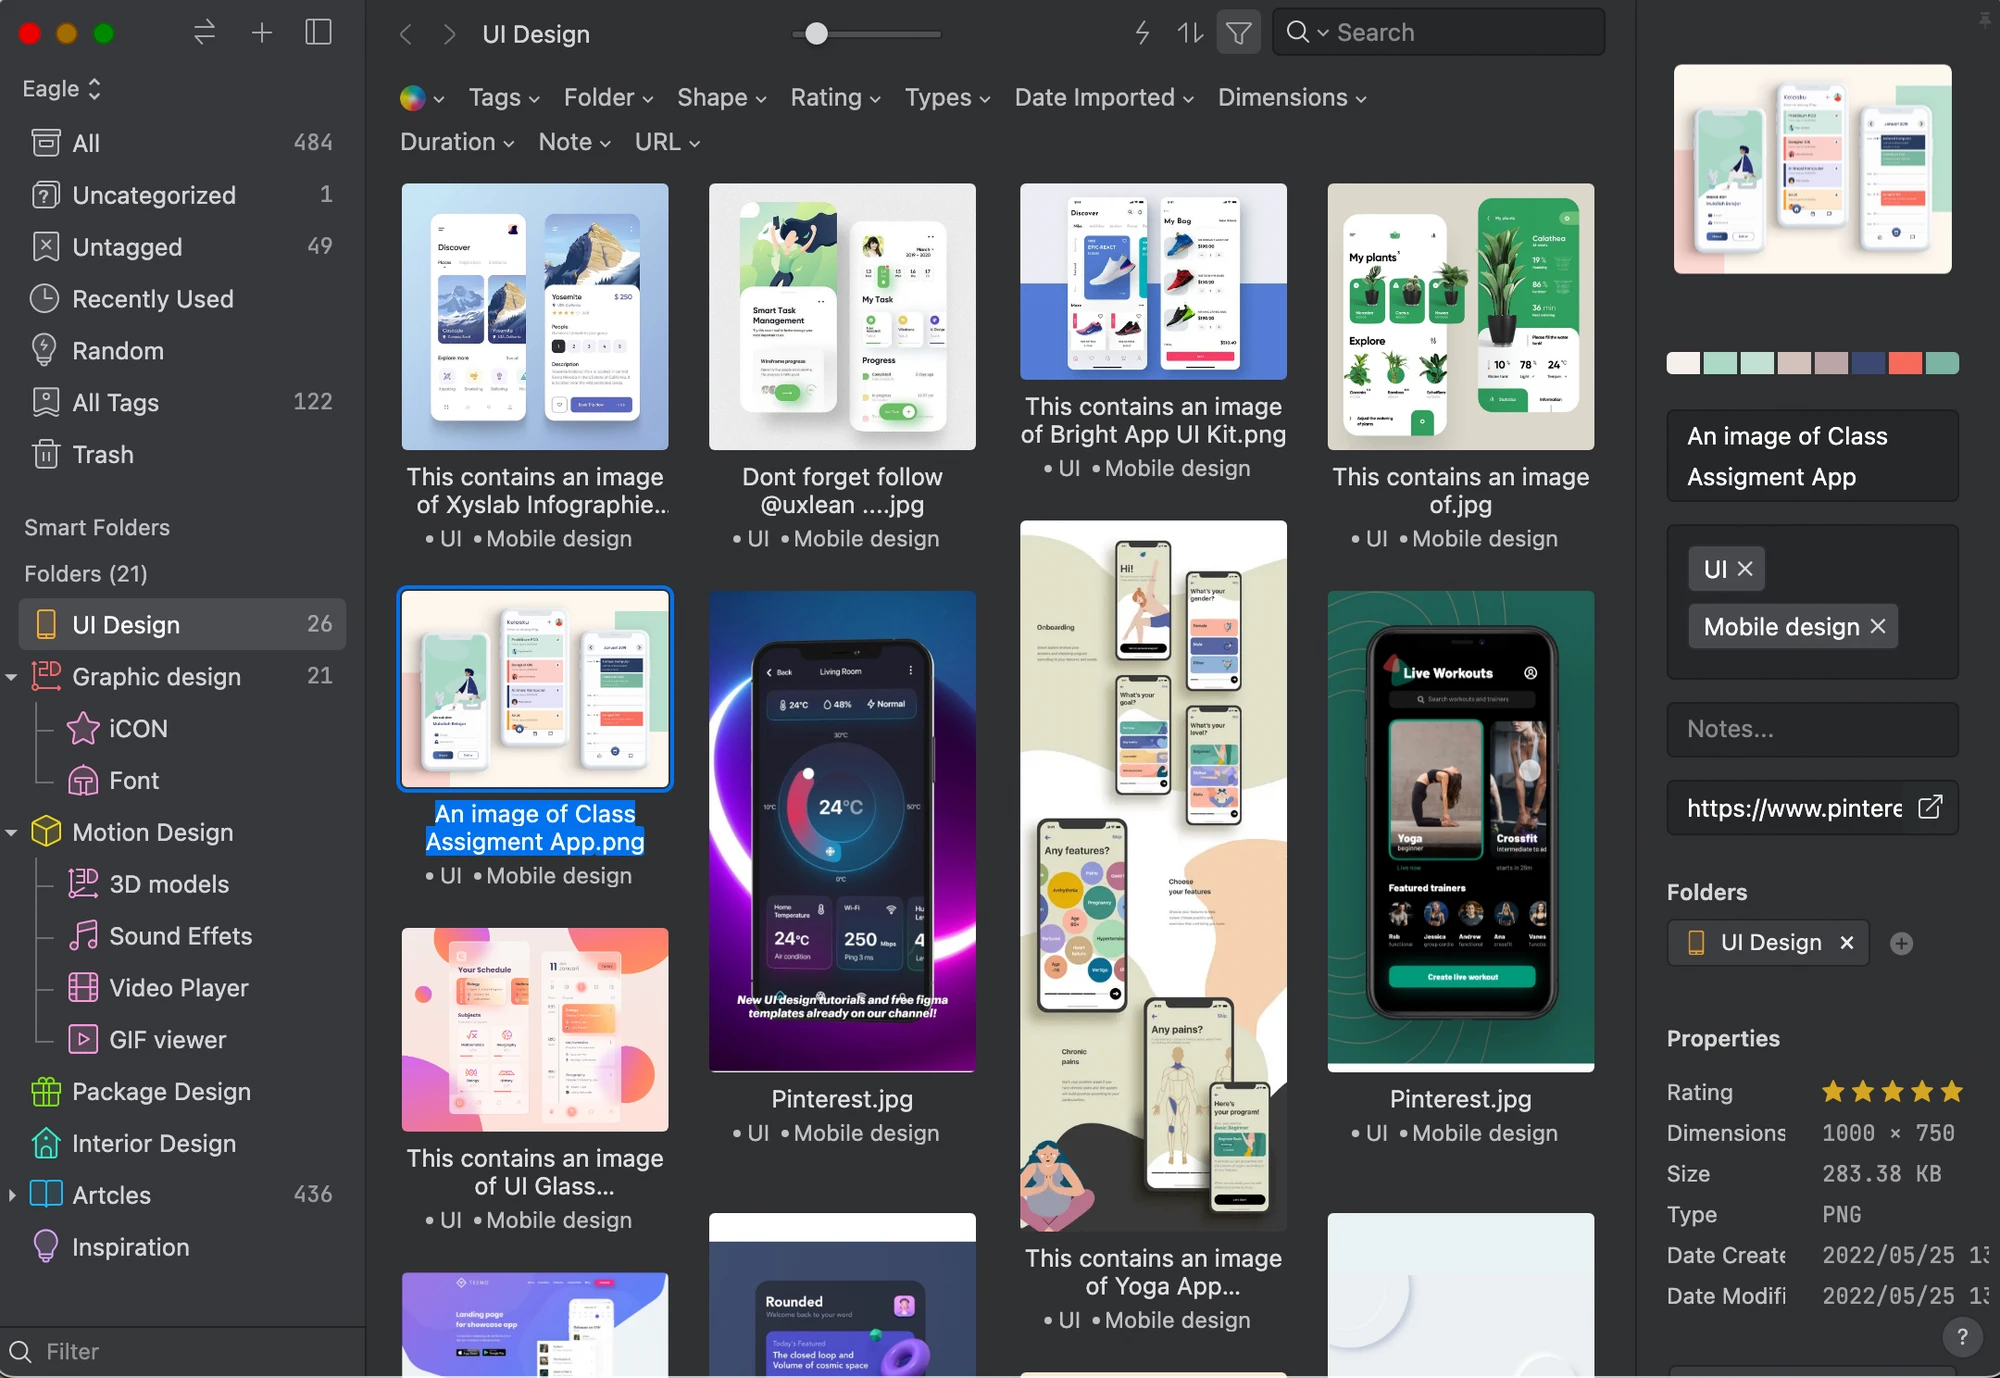The height and width of the screenshot is (1378, 2000).
Task: Expand the Artcles folder tree
Action: click(x=12, y=1195)
